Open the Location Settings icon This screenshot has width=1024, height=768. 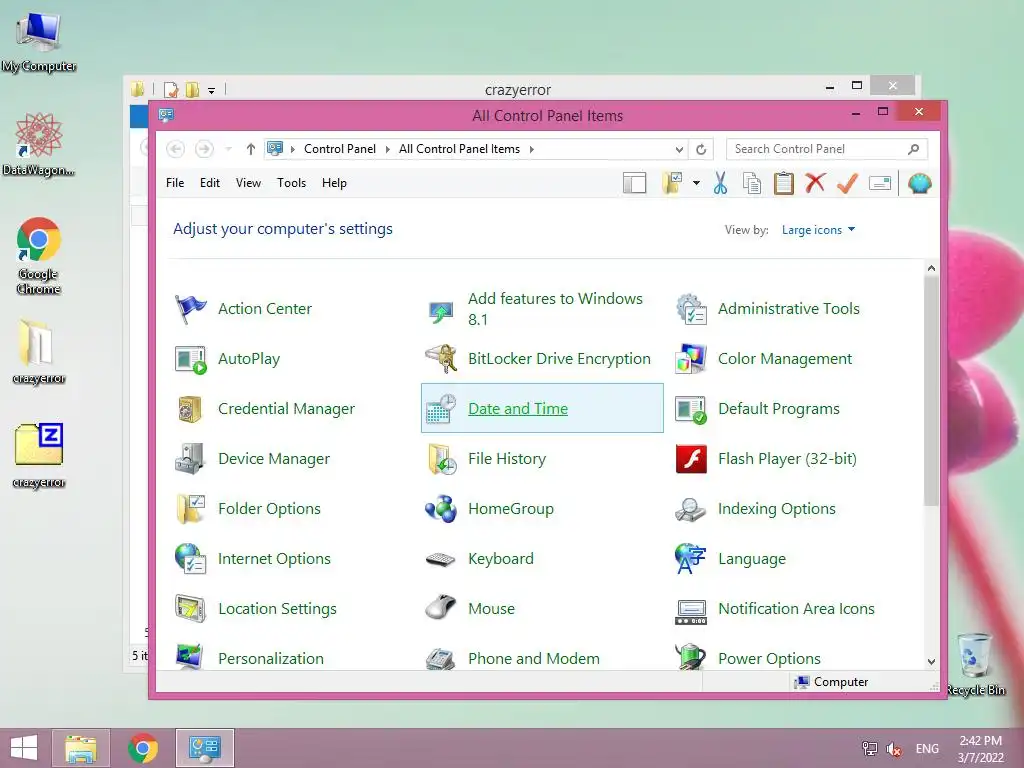(x=191, y=609)
